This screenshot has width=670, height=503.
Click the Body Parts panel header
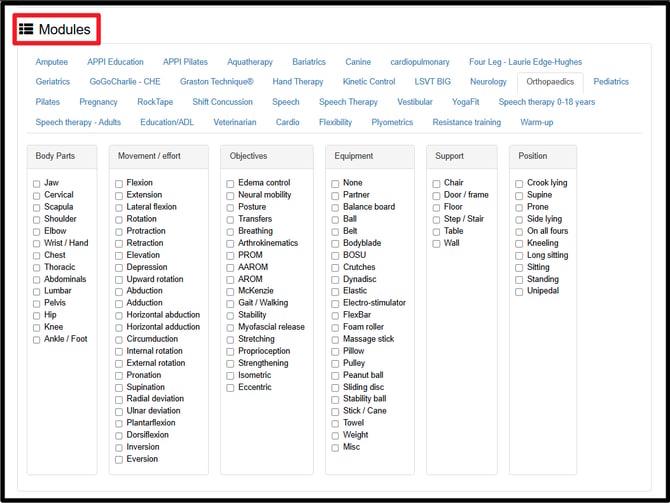(62, 156)
